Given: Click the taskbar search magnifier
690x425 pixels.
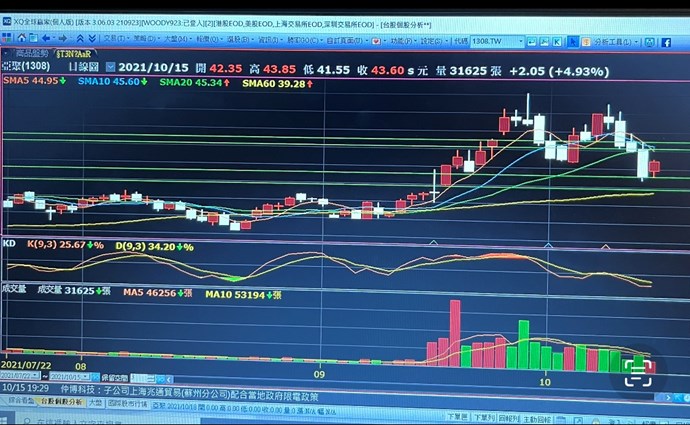Looking at the screenshot, I should click(26, 421).
